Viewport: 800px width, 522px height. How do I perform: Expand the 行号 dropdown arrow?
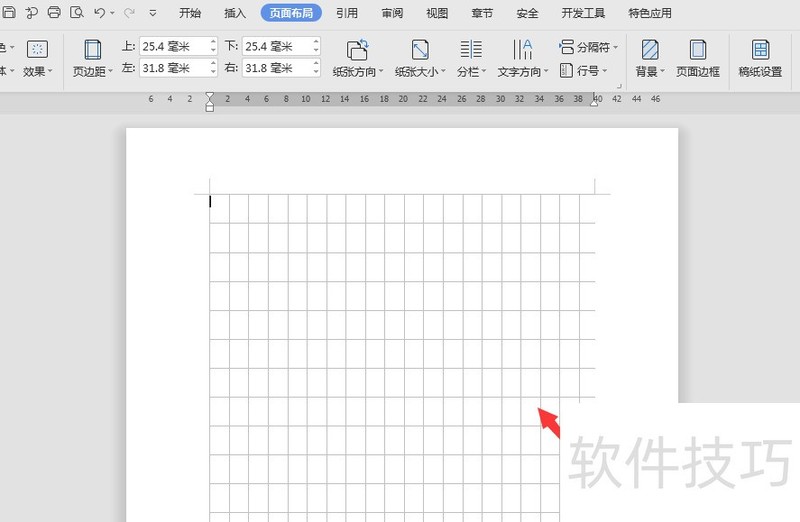tap(605, 71)
